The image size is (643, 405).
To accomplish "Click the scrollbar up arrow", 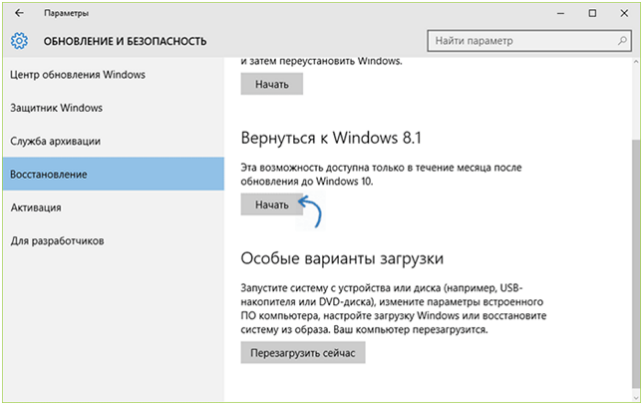I will (x=636, y=62).
